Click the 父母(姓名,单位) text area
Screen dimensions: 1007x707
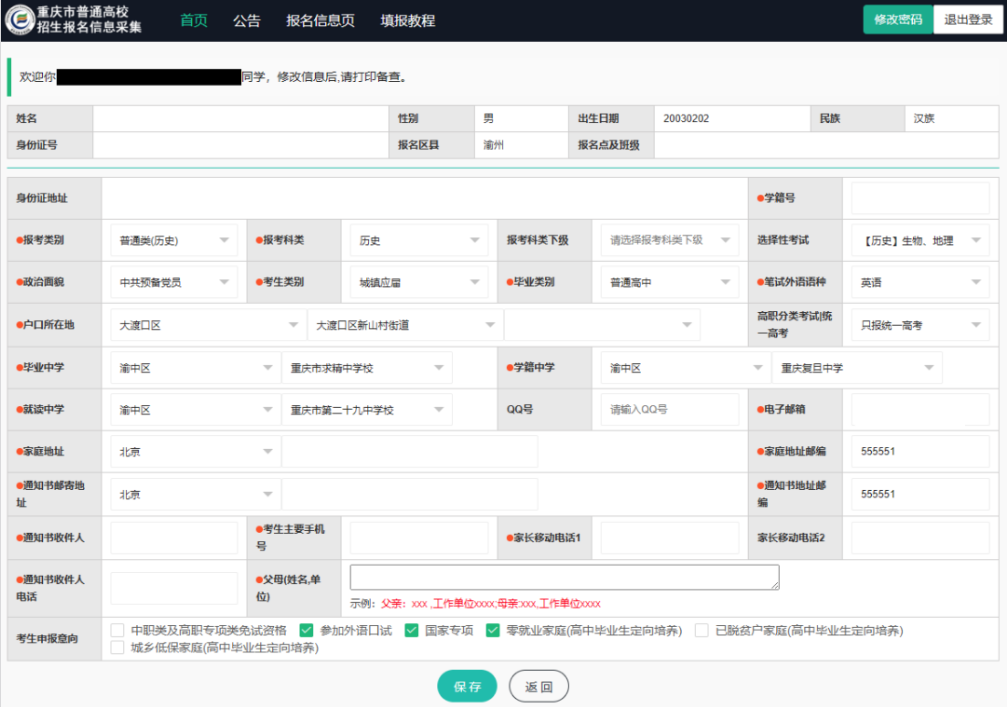pos(565,577)
